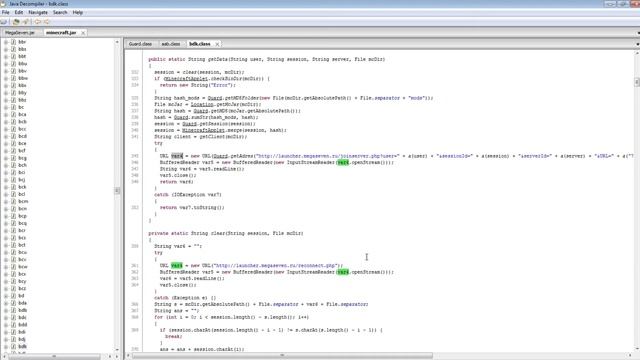Click the class file icon beside bcg

[13, 158]
